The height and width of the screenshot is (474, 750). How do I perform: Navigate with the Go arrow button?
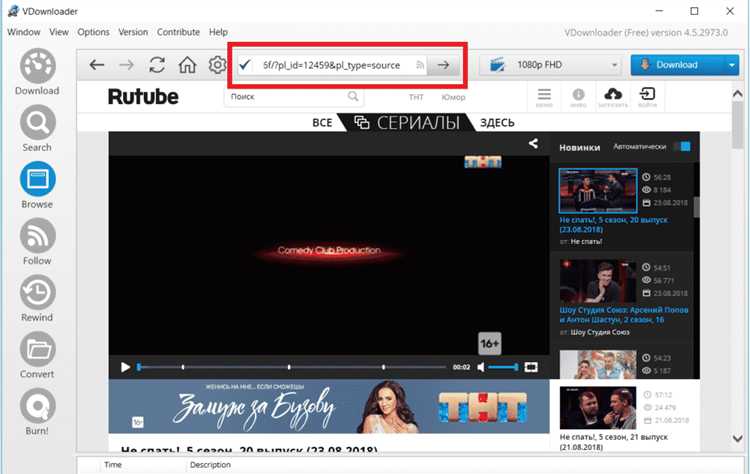pyautogui.click(x=443, y=65)
